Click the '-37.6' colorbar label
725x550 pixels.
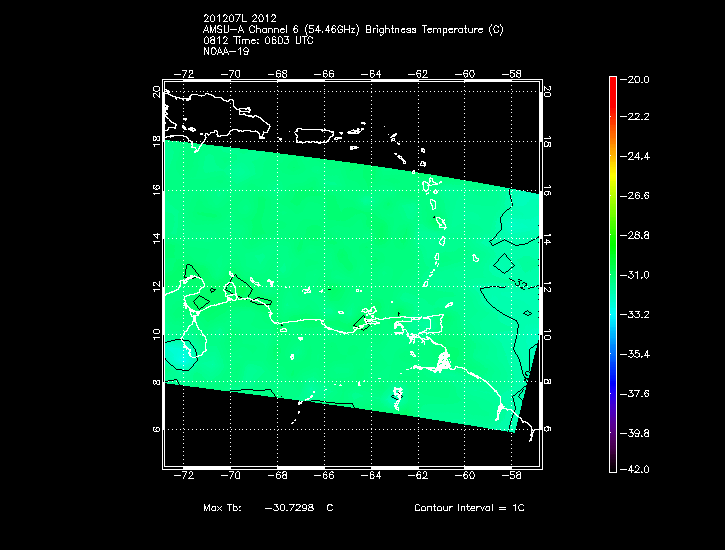tap(634, 394)
